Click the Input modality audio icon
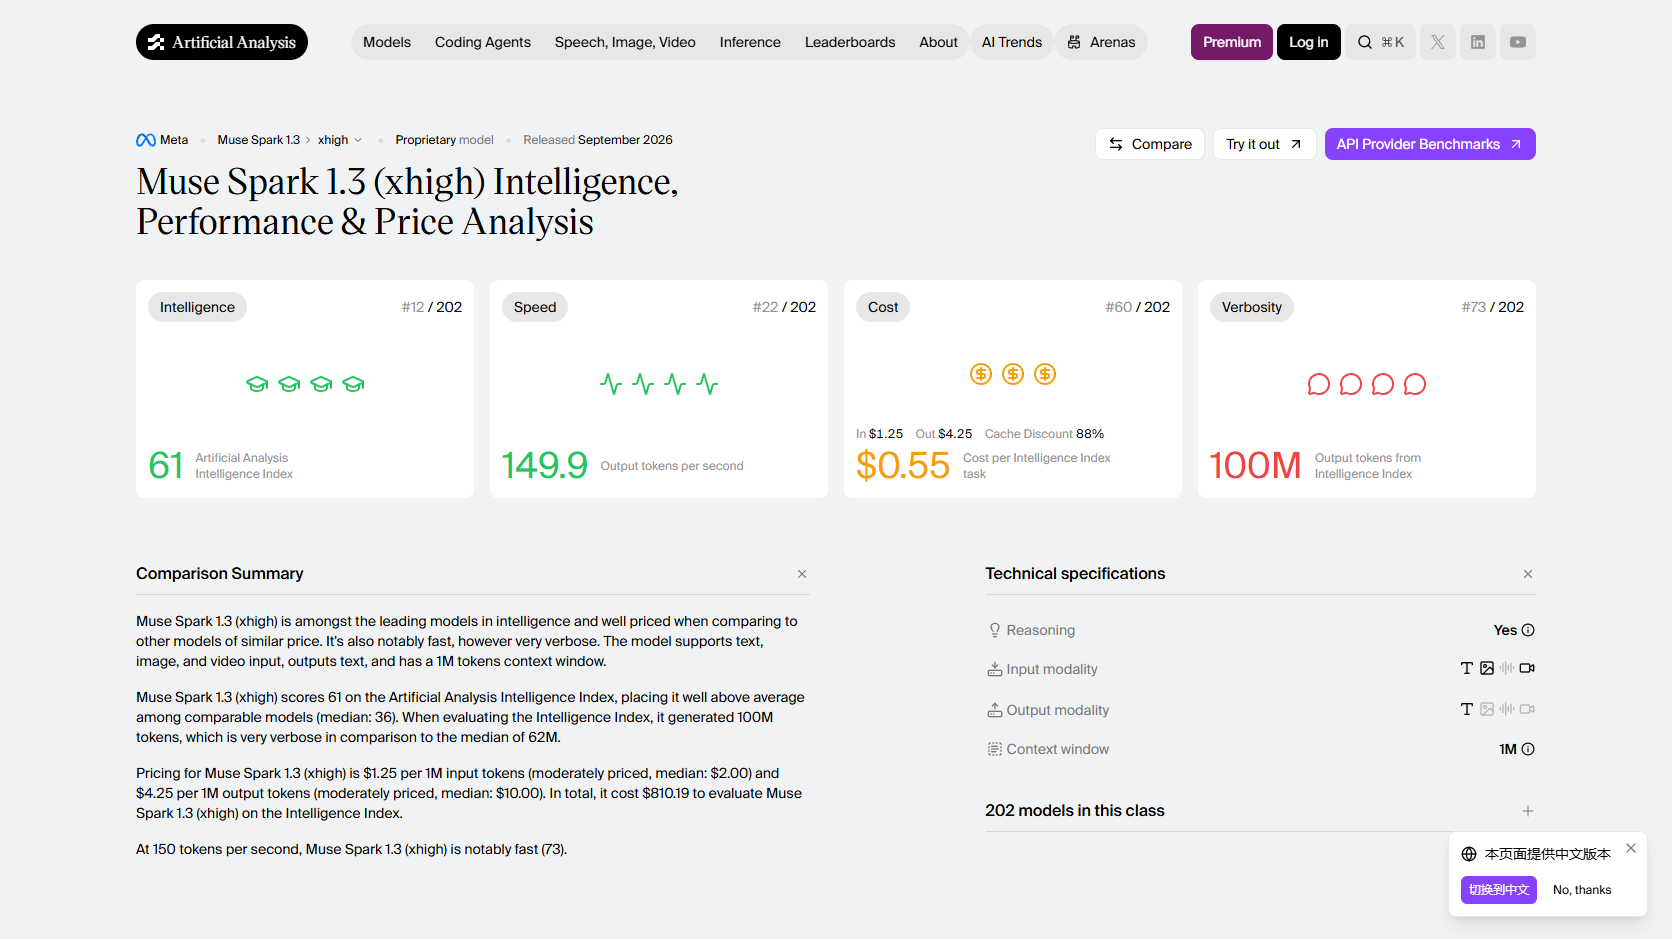Viewport: 1672px width, 941px height. pyautogui.click(x=1507, y=668)
